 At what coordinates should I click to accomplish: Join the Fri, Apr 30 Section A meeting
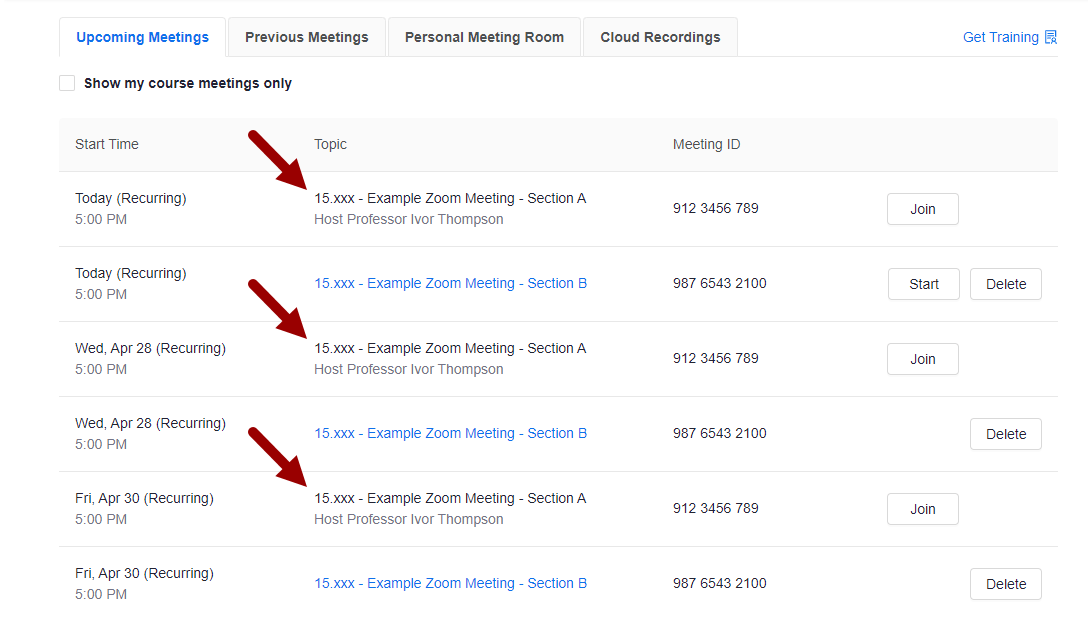point(922,508)
